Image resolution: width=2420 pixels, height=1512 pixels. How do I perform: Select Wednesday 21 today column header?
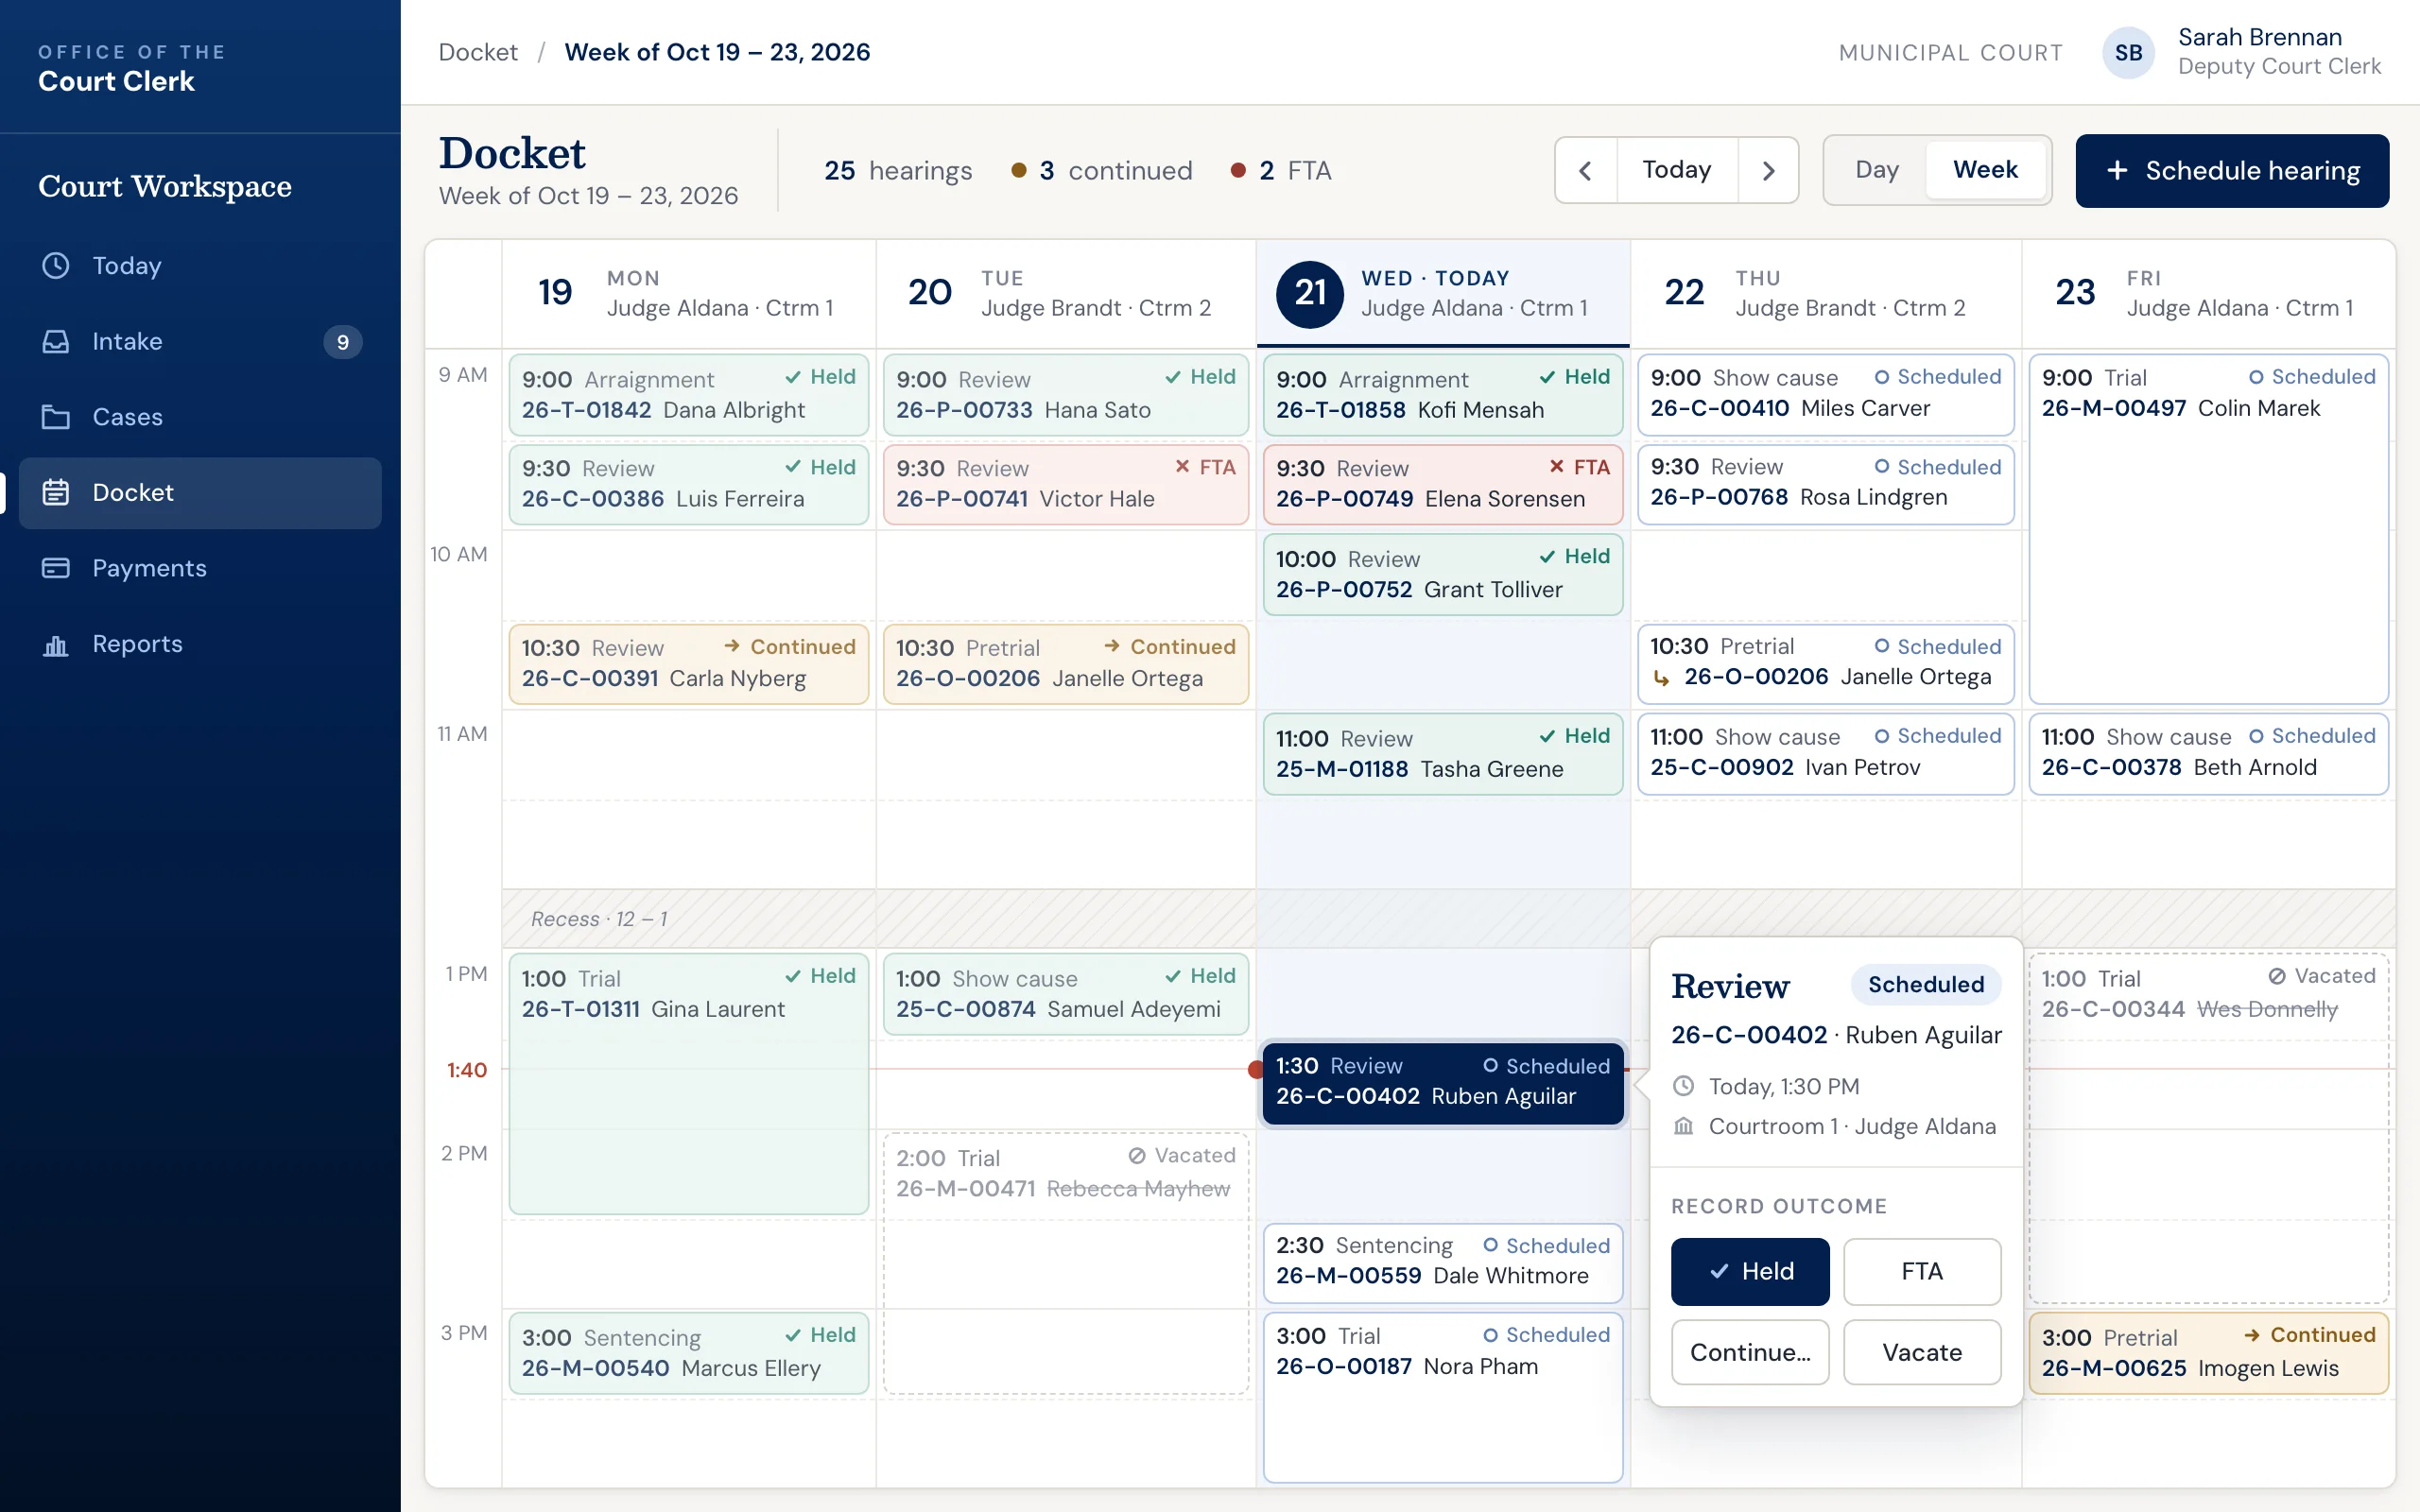[1443, 293]
